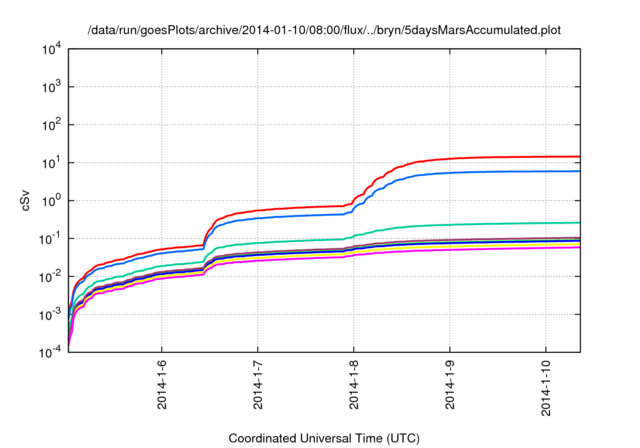Viewport: 640px width, 448px height.
Task: Select the 2014-1-7 date tick label
Action: (258, 384)
